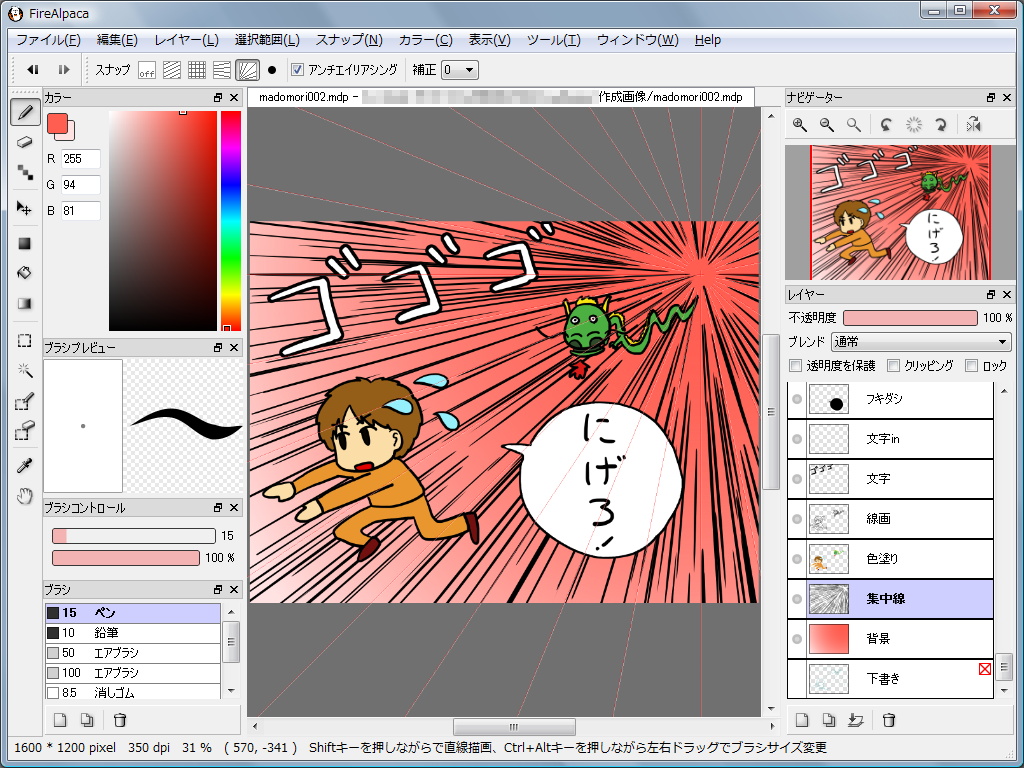Open the スナップ menu

click(349, 40)
